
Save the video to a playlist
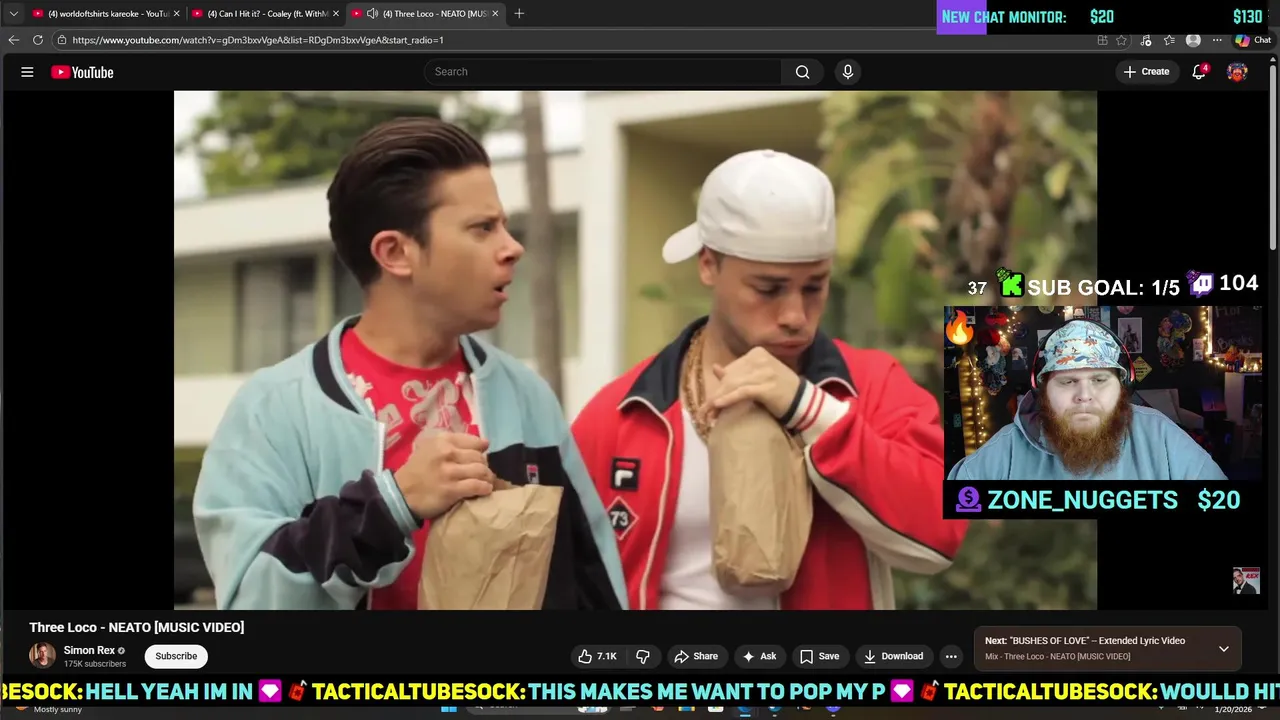coord(819,656)
